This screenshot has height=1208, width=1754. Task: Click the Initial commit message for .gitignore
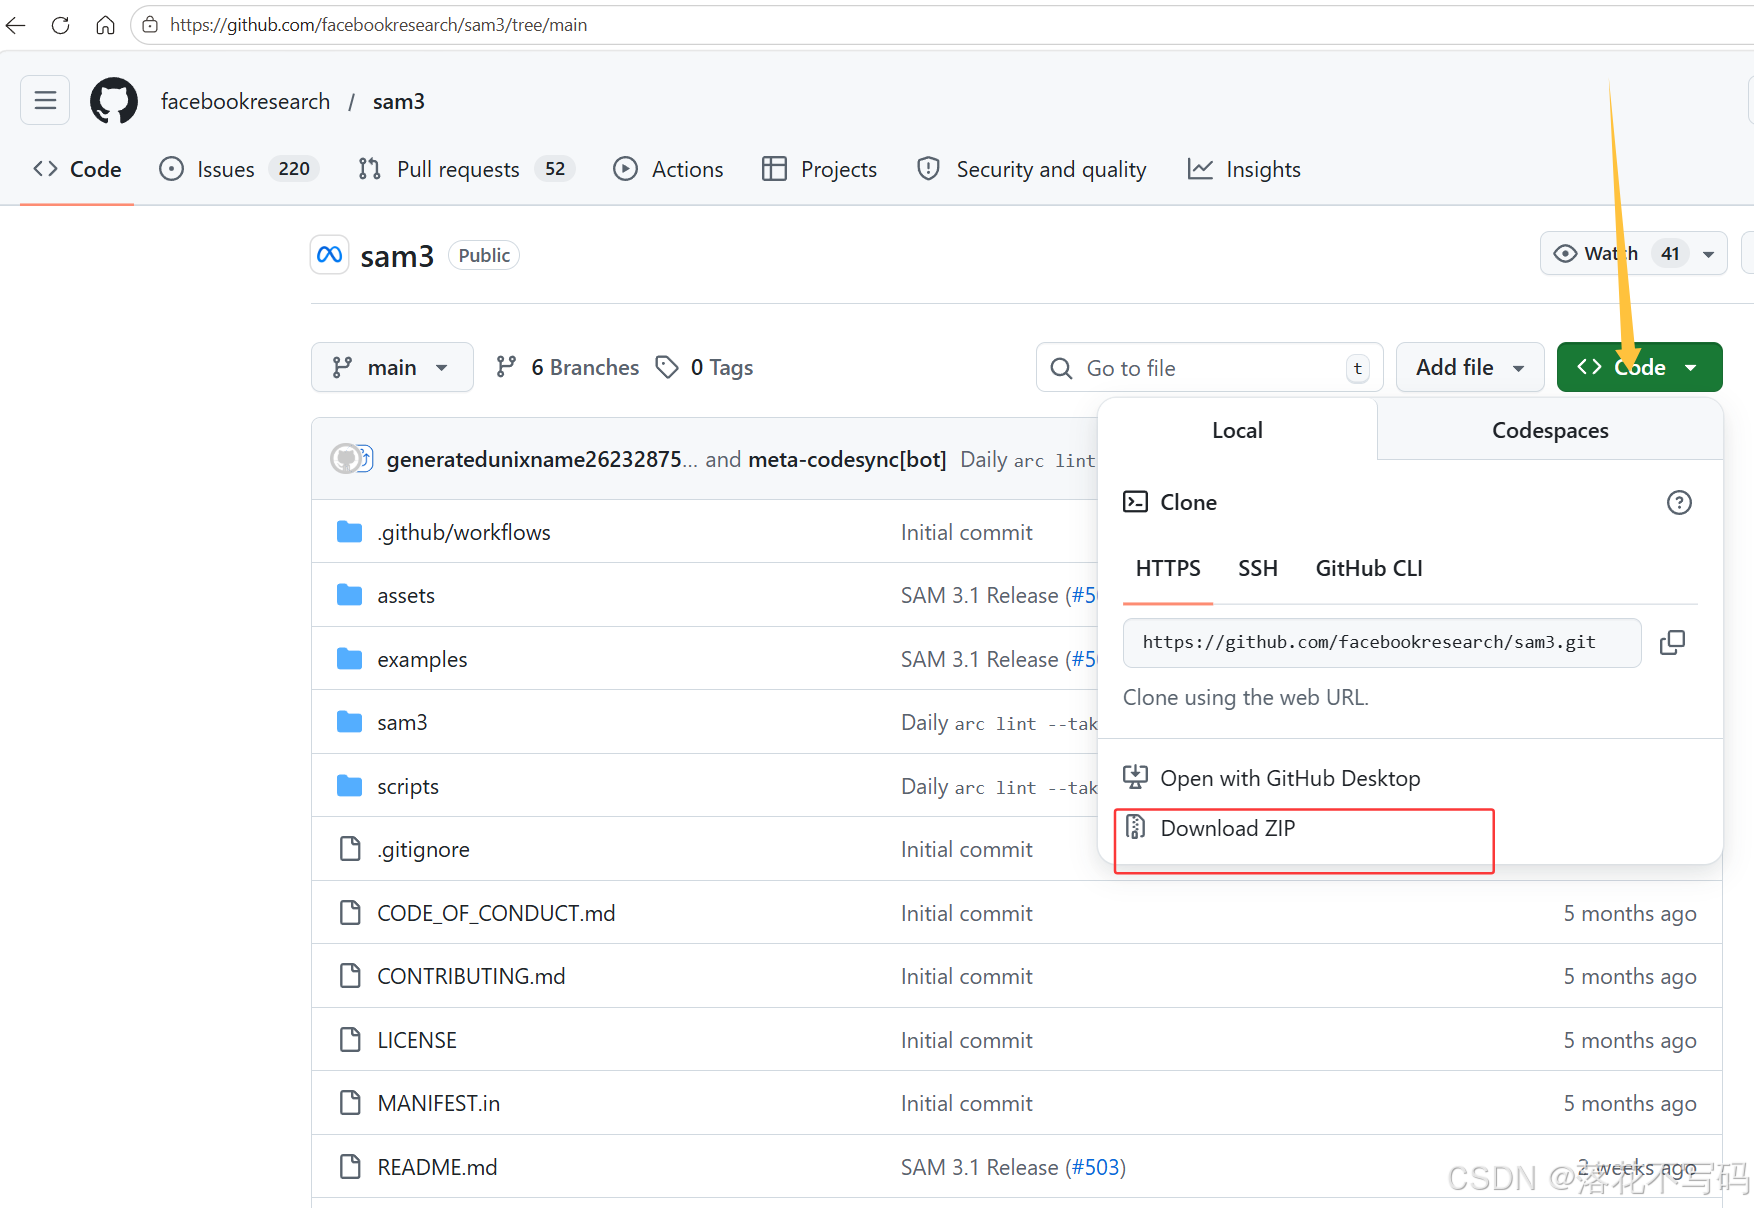tap(966, 849)
